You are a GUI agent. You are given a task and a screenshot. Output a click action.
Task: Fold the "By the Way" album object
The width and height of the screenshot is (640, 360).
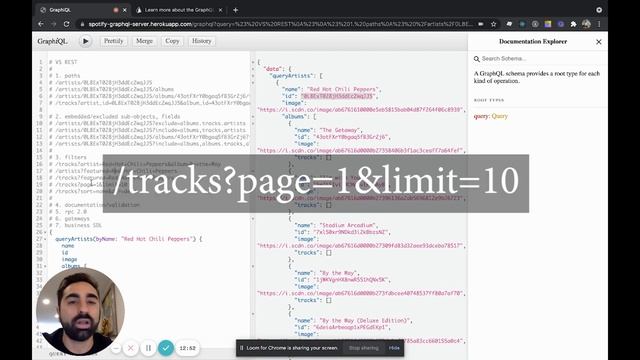253,266
